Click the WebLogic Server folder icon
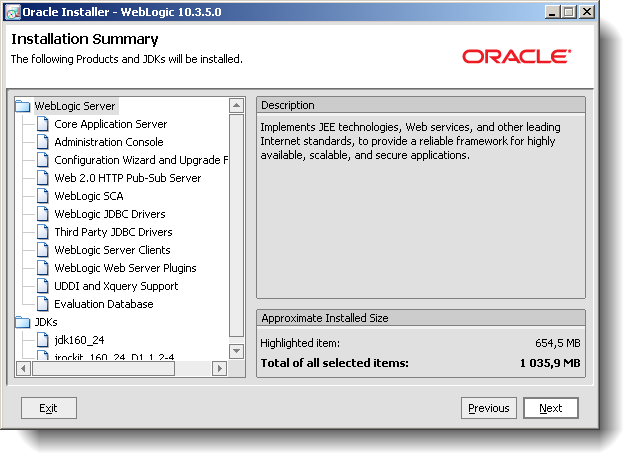 (22, 106)
